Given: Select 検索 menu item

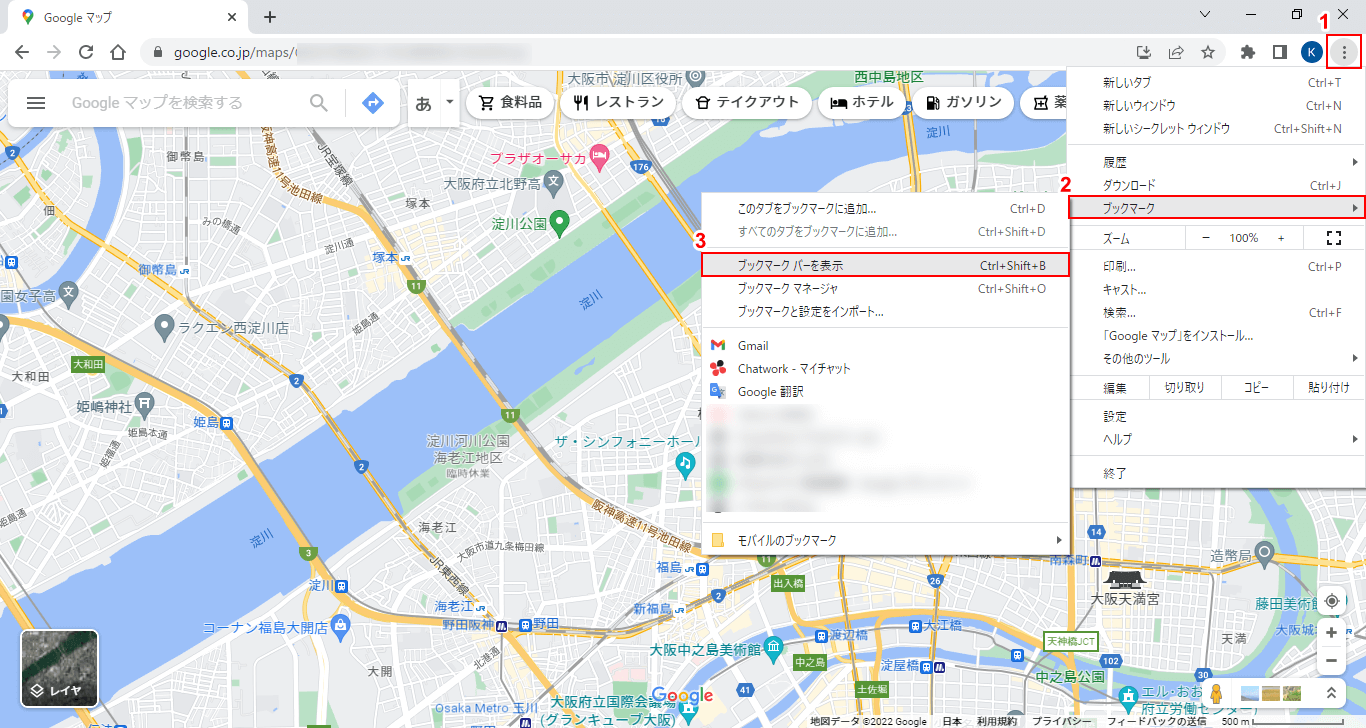Looking at the screenshot, I should [1216, 312].
